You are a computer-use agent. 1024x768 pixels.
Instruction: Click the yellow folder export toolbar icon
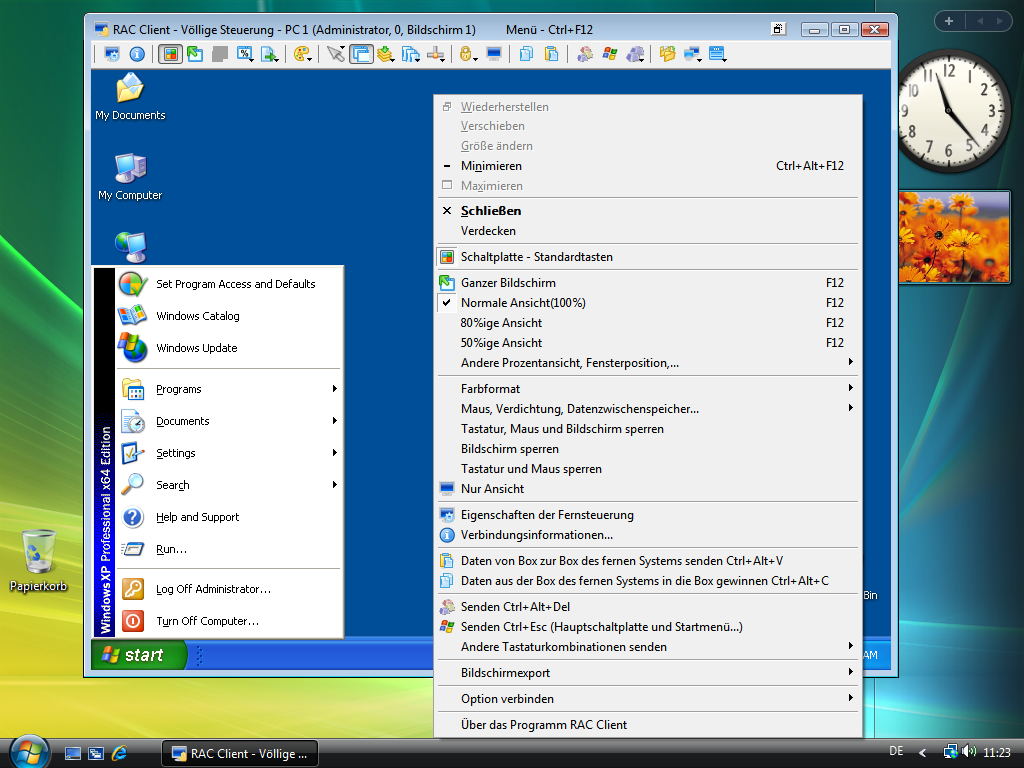point(667,54)
